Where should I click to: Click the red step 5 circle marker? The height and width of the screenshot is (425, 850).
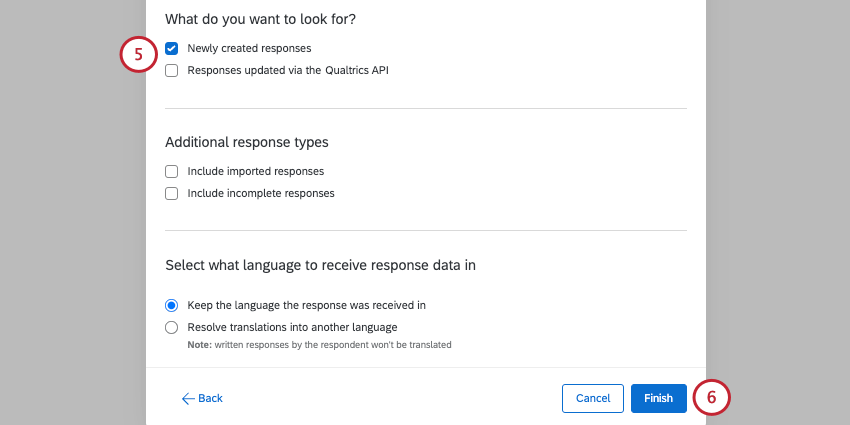click(139, 55)
